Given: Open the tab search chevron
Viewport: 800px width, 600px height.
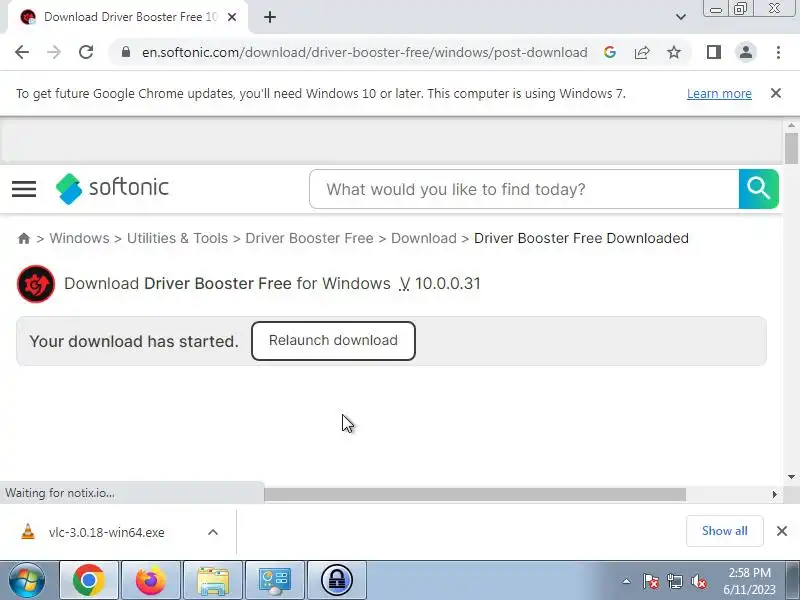Looking at the screenshot, I should tap(681, 17).
